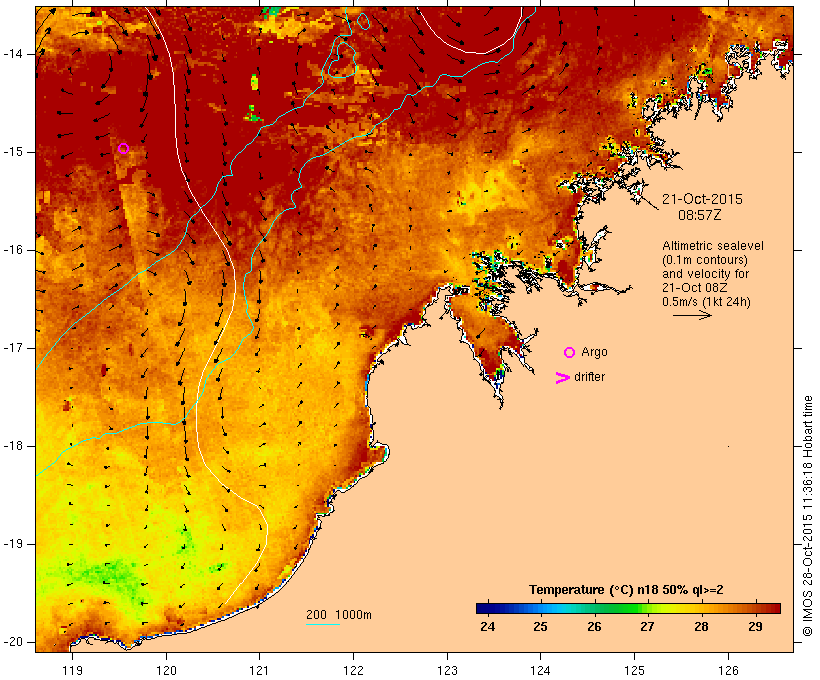Click the 'Temperature (°C) n18 50% ql>=2' title

(626, 590)
